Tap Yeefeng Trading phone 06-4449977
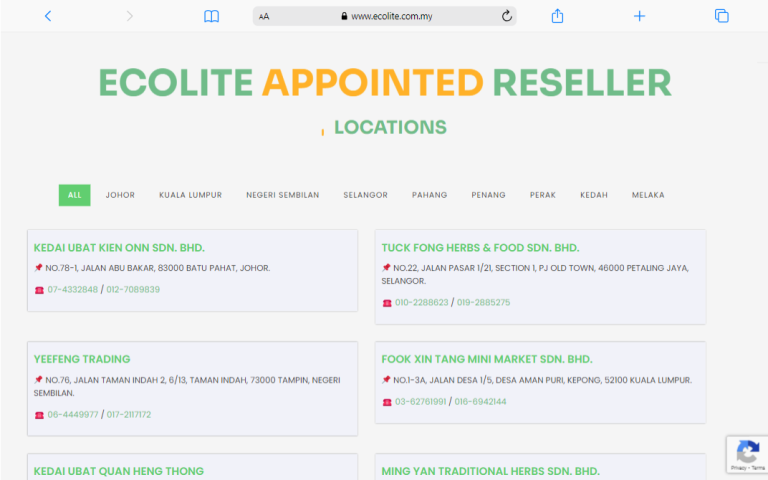Image resolution: width=768 pixels, height=480 pixels. click(x=72, y=414)
